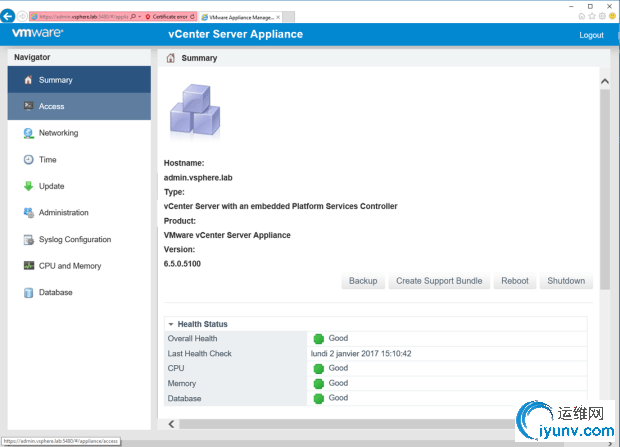
Task: Reboot the appliance
Action: 515,281
